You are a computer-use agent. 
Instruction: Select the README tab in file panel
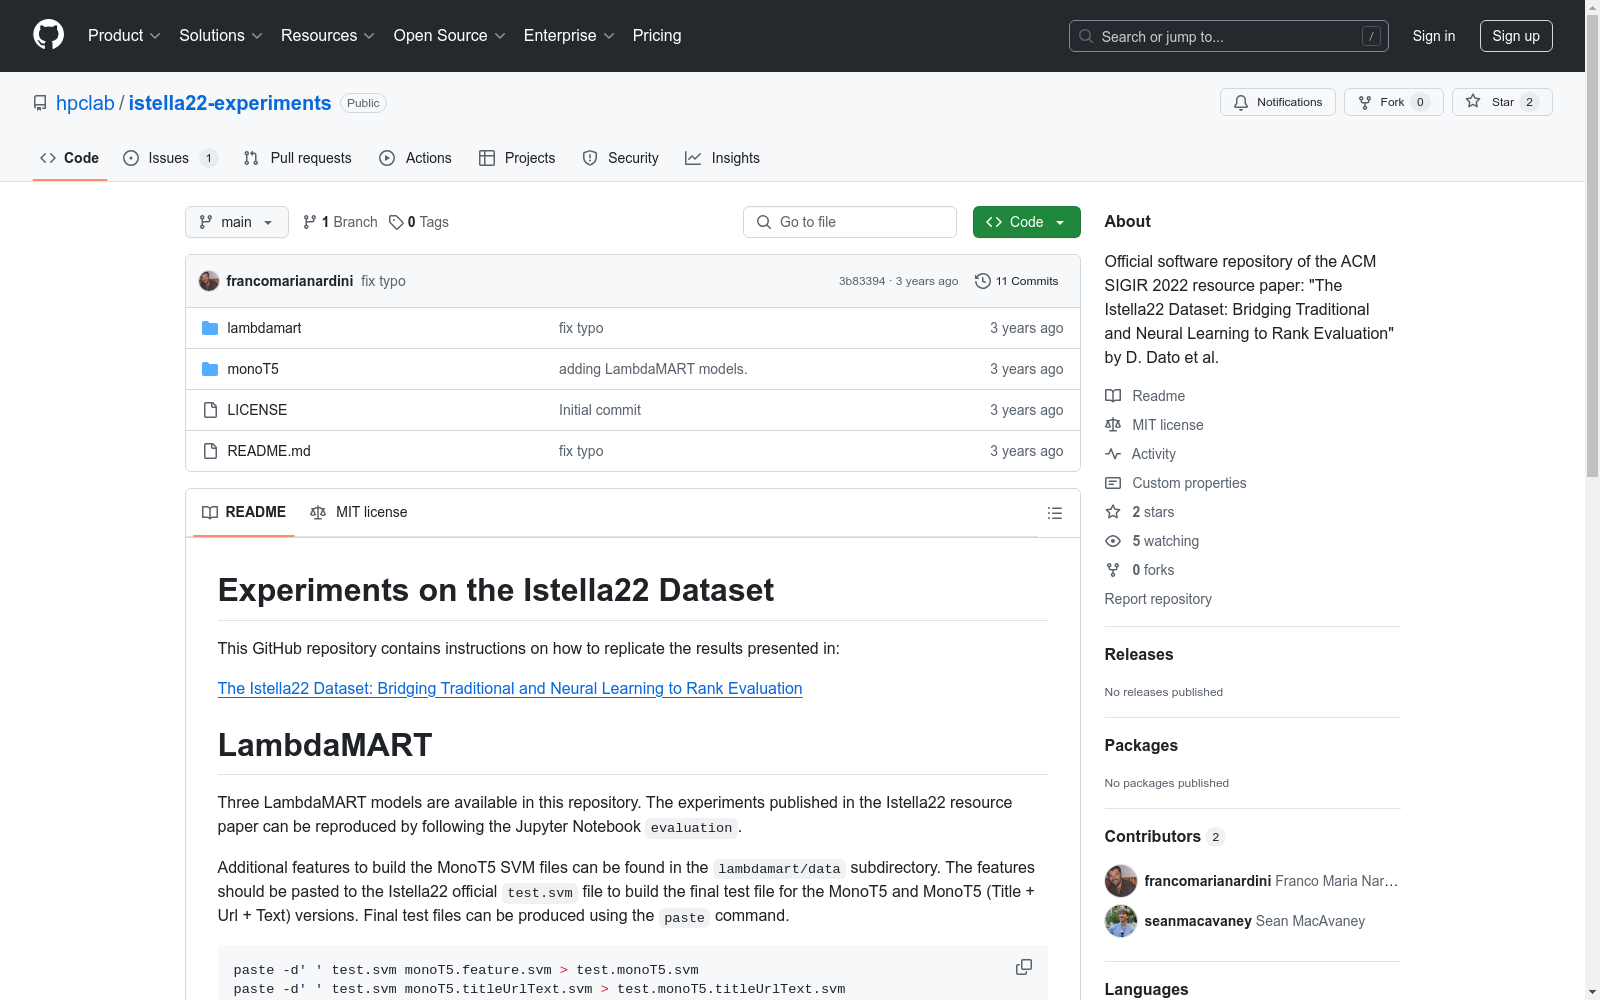coord(244,512)
